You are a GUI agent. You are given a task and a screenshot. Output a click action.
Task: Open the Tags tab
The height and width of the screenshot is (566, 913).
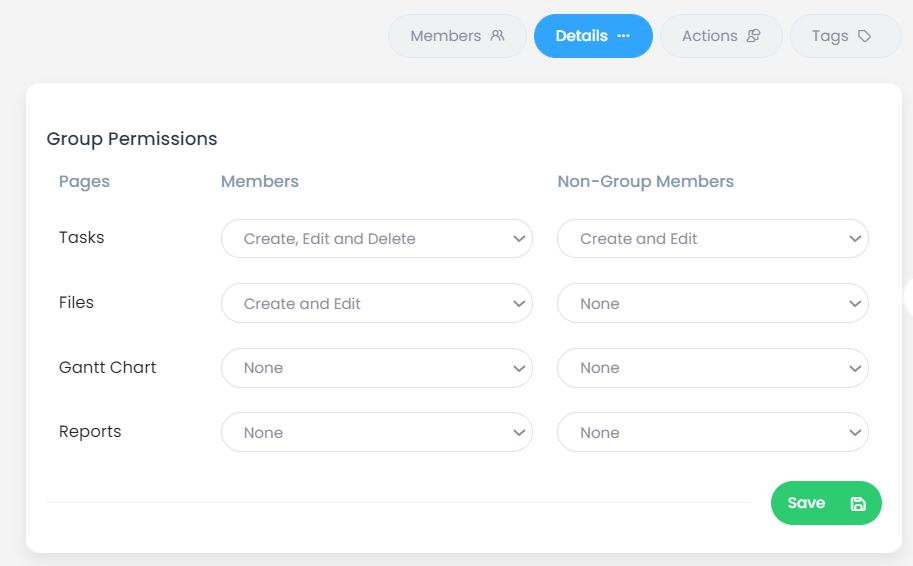pyautogui.click(x=845, y=36)
